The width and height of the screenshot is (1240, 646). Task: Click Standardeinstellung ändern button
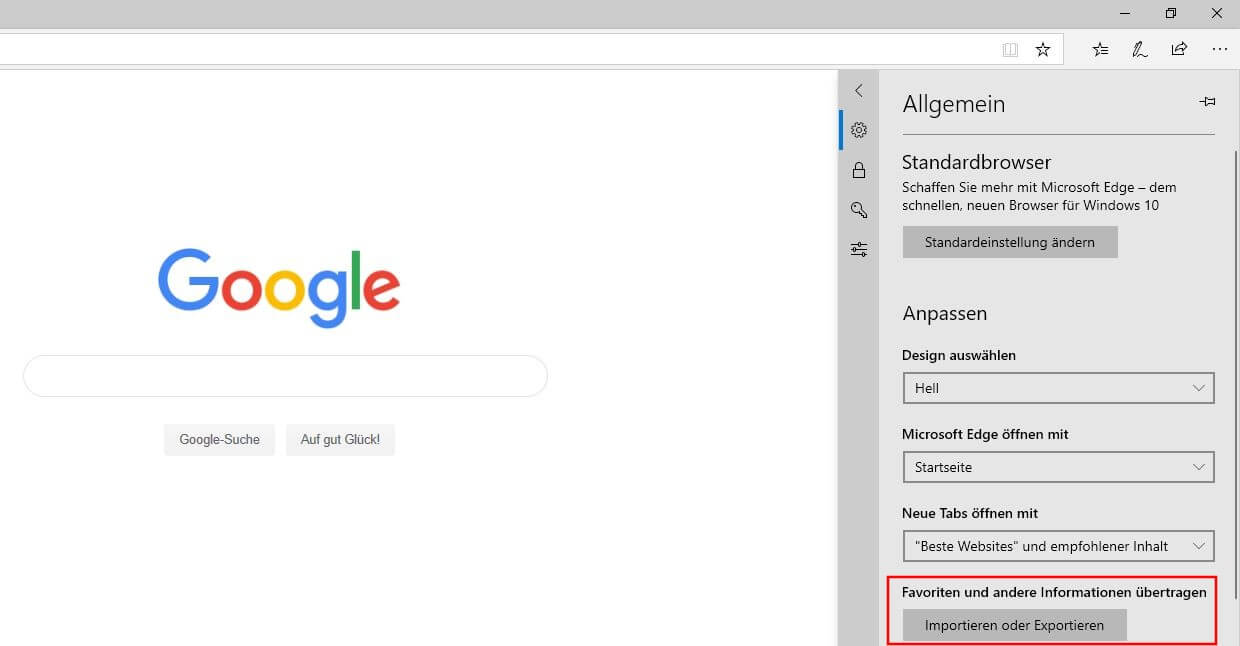(x=1010, y=242)
